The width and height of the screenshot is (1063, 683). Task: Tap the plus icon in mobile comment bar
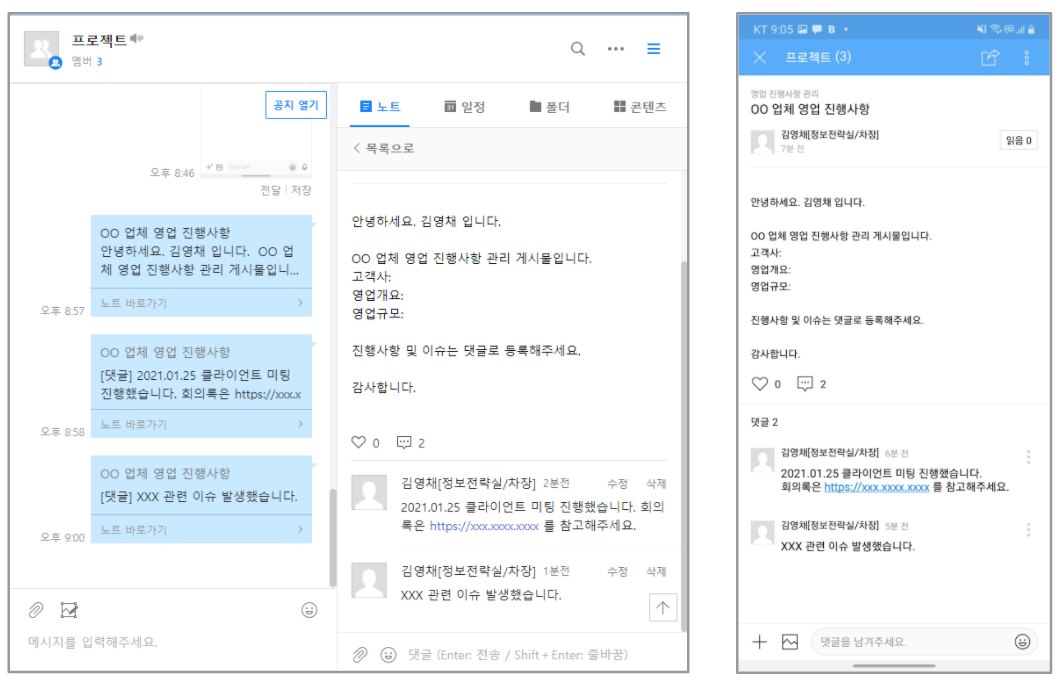[x=759, y=642]
